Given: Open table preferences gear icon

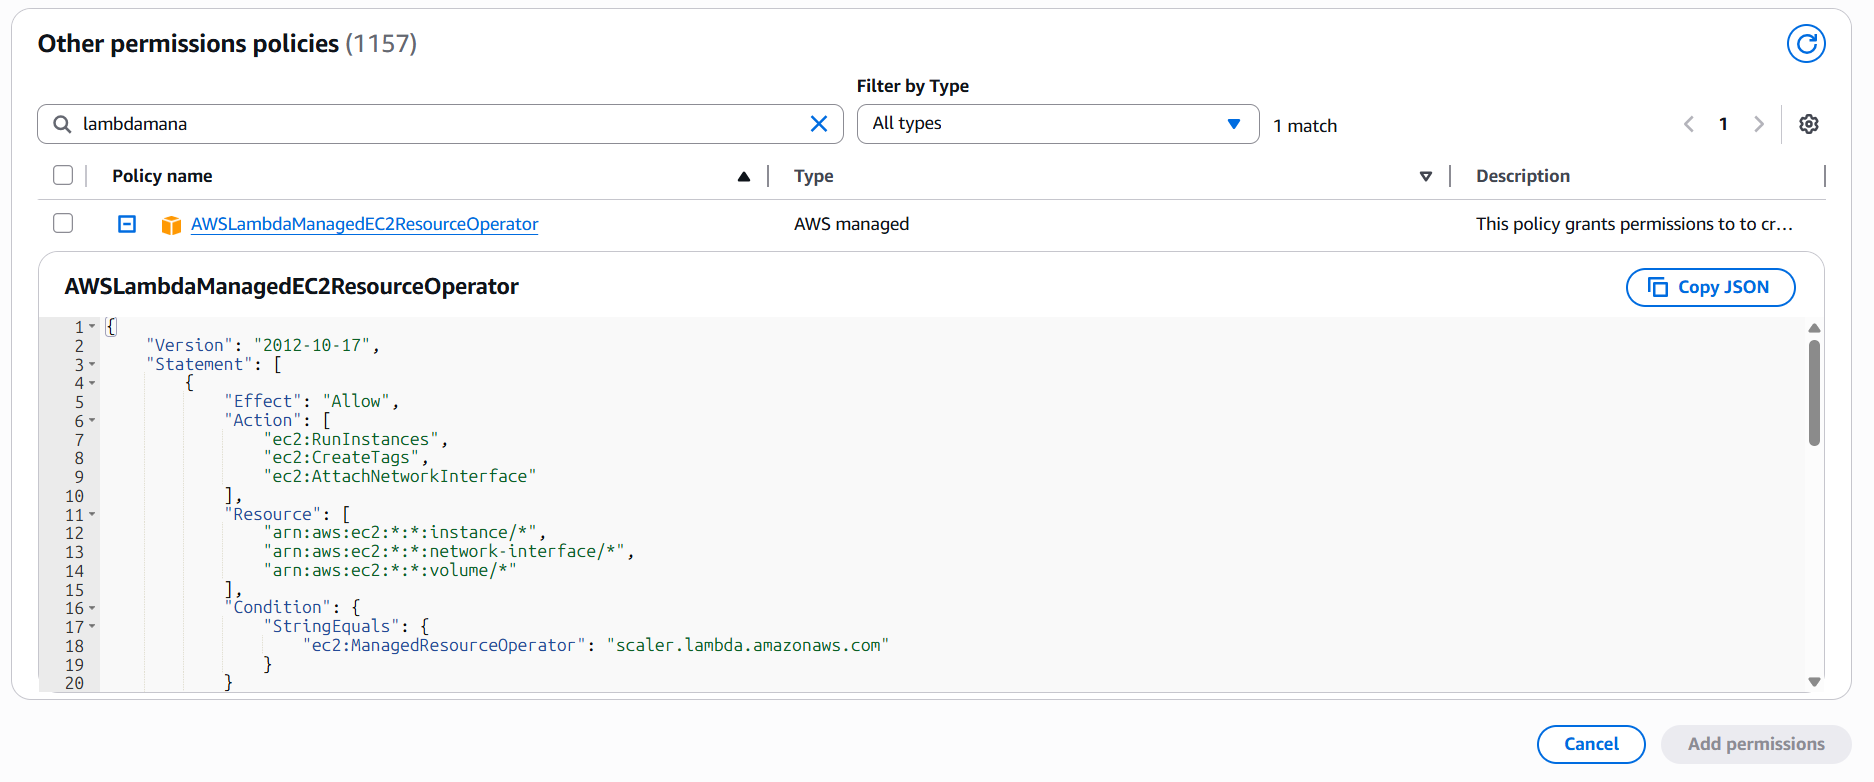Looking at the screenshot, I should [x=1808, y=124].
